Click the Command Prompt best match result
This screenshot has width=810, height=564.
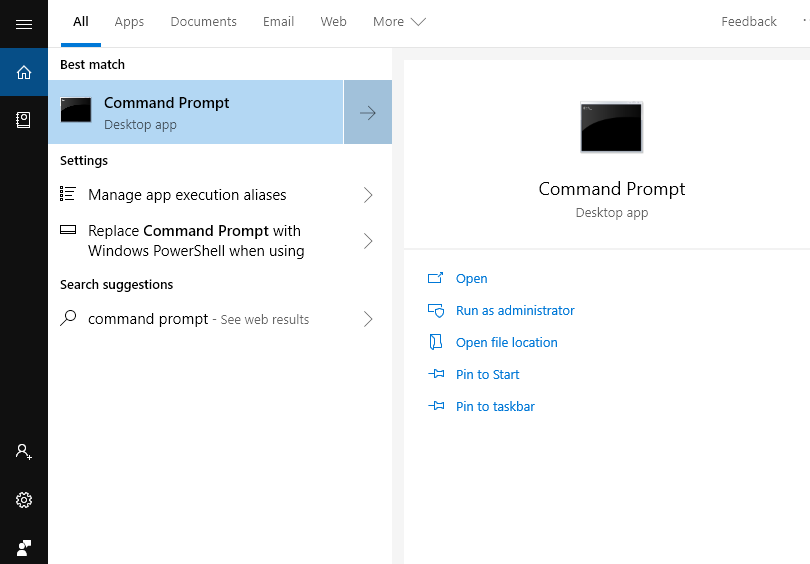[196, 112]
